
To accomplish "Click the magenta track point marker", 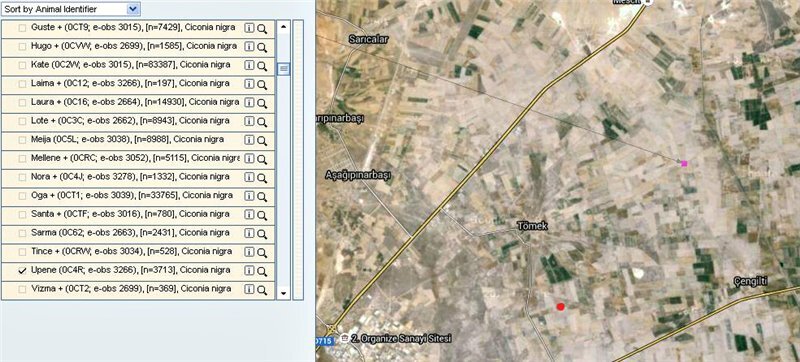I will tap(684, 164).
